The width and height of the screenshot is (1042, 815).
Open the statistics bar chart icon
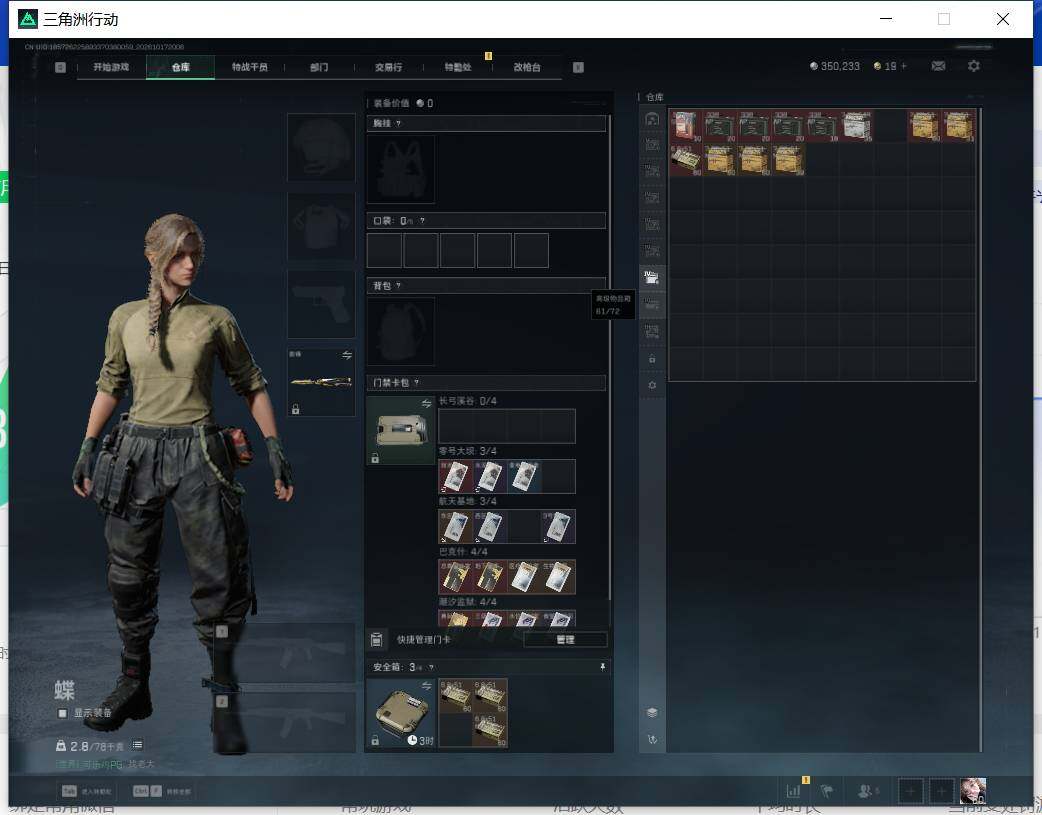793,790
